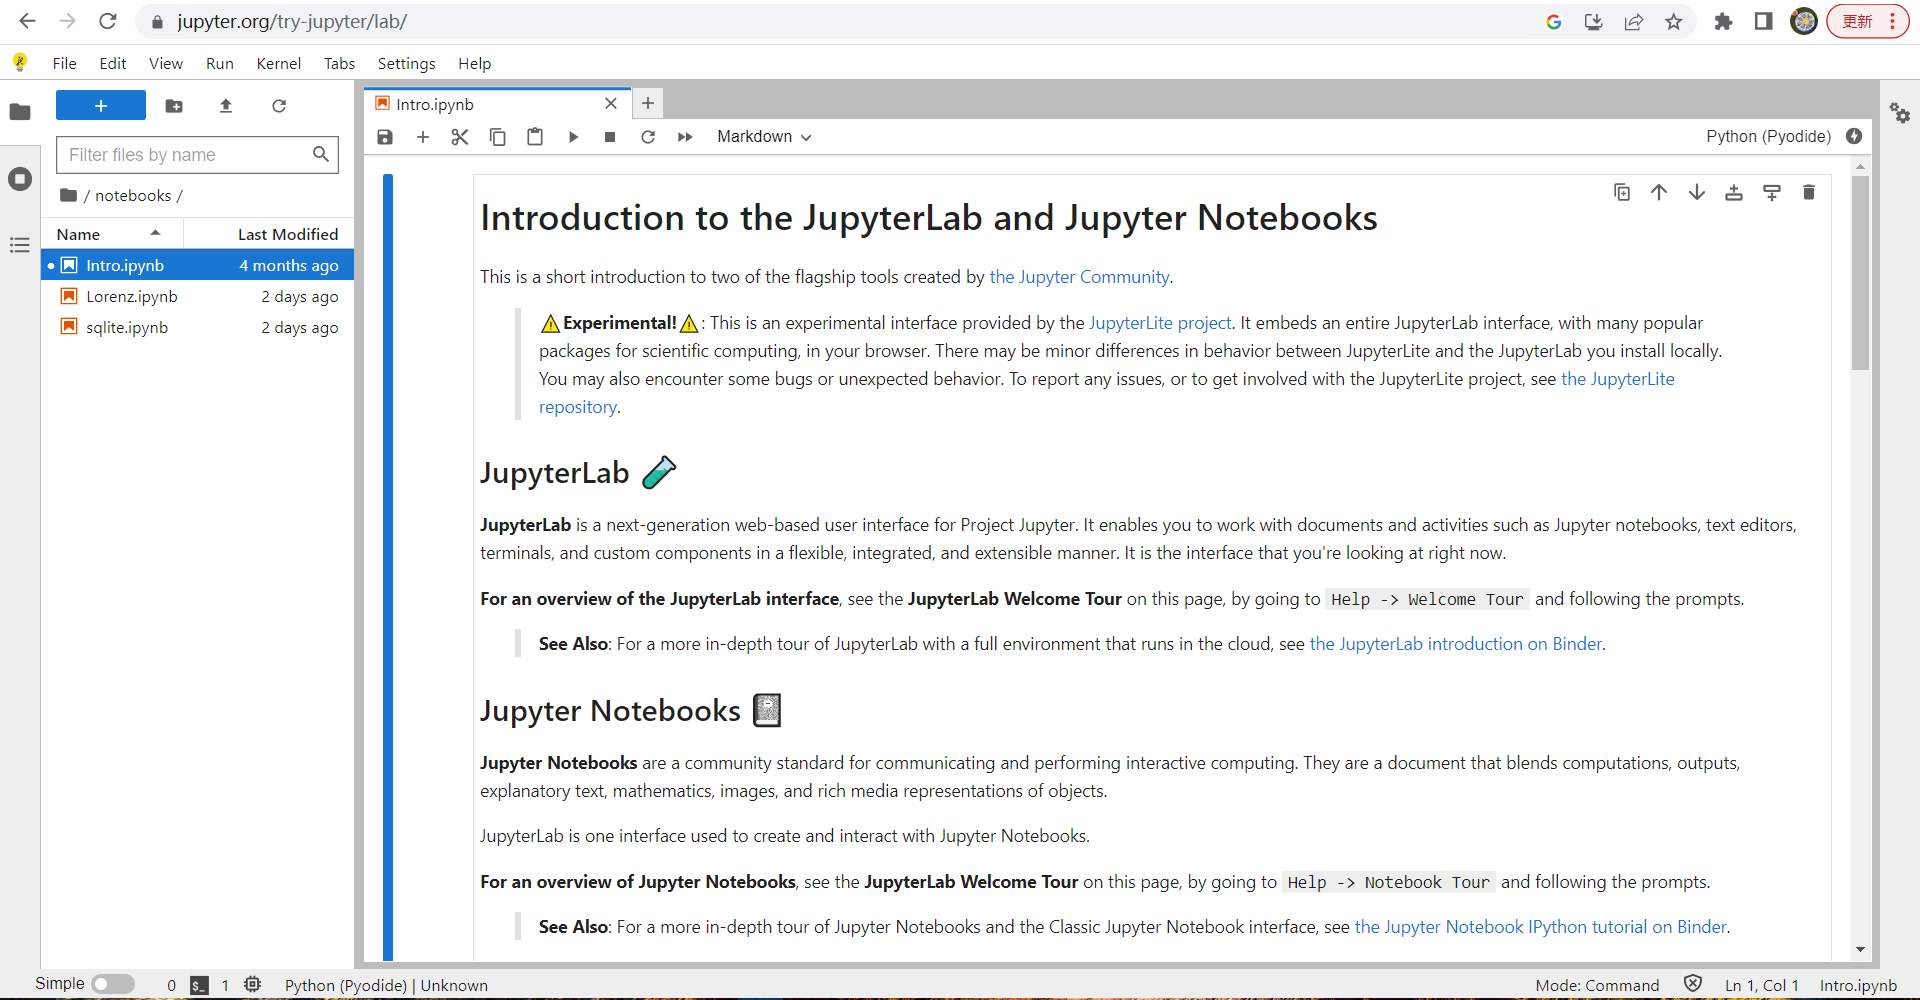Open the JupyterLite project link
1920x1000 pixels.
(x=1159, y=323)
